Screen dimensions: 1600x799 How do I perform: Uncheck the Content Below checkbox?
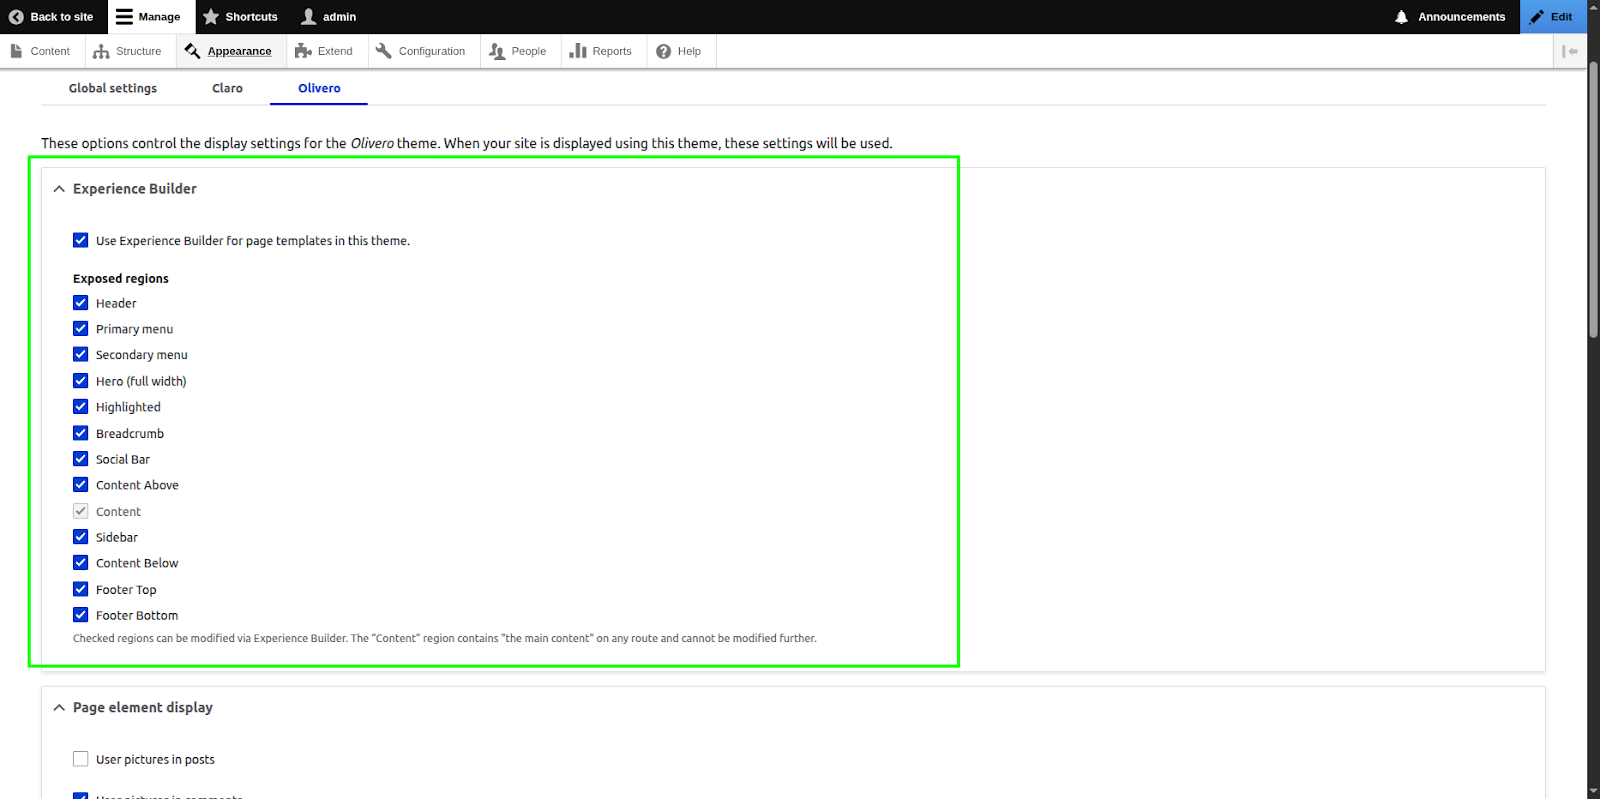click(x=81, y=563)
